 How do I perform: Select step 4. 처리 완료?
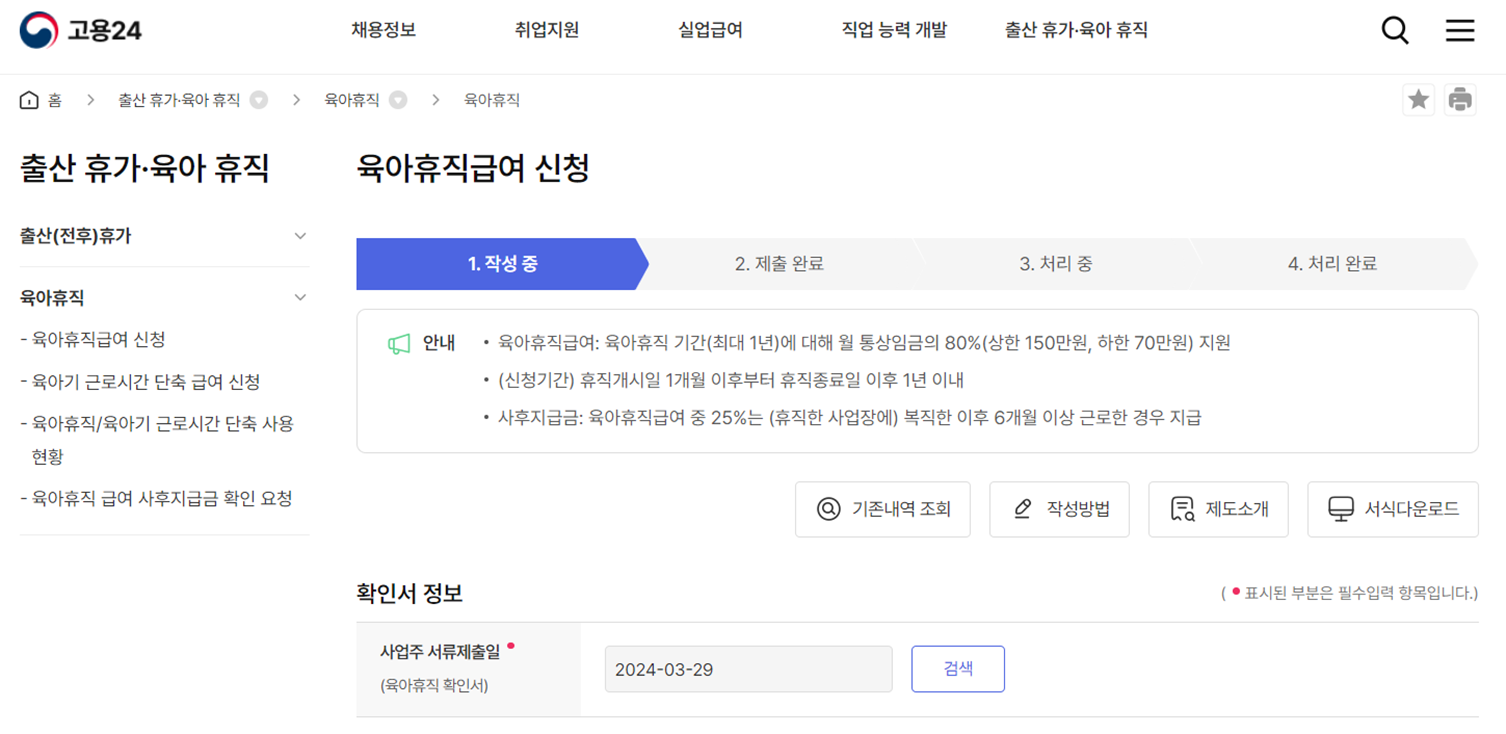(1332, 264)
